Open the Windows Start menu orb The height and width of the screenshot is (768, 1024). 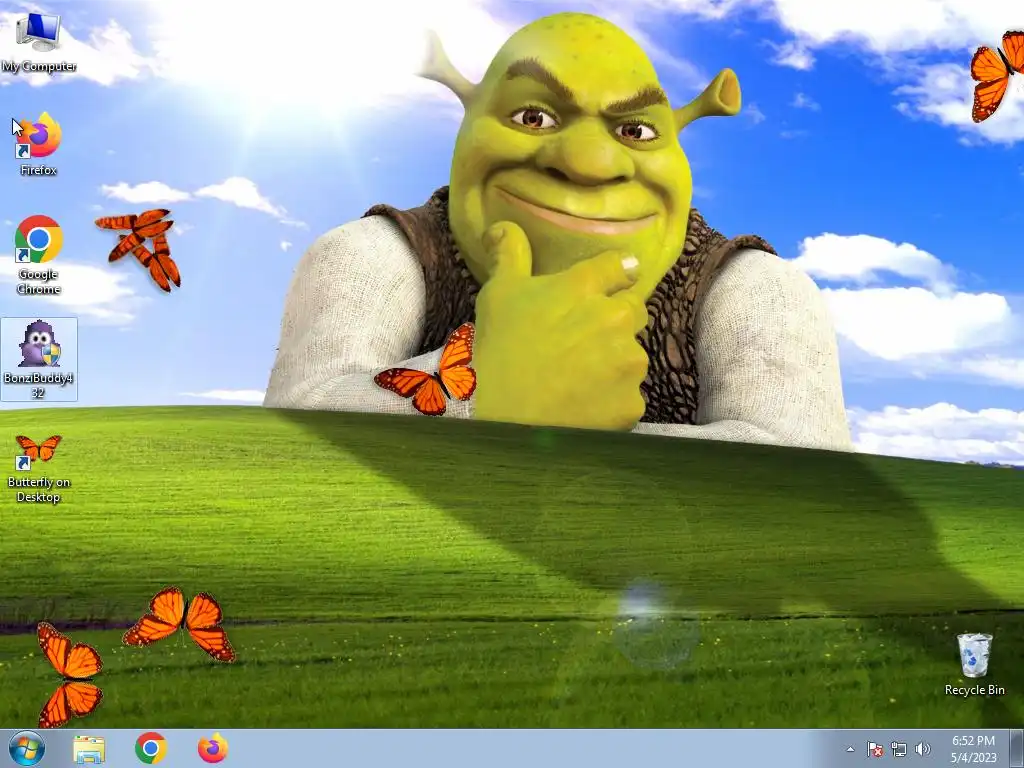27,748
